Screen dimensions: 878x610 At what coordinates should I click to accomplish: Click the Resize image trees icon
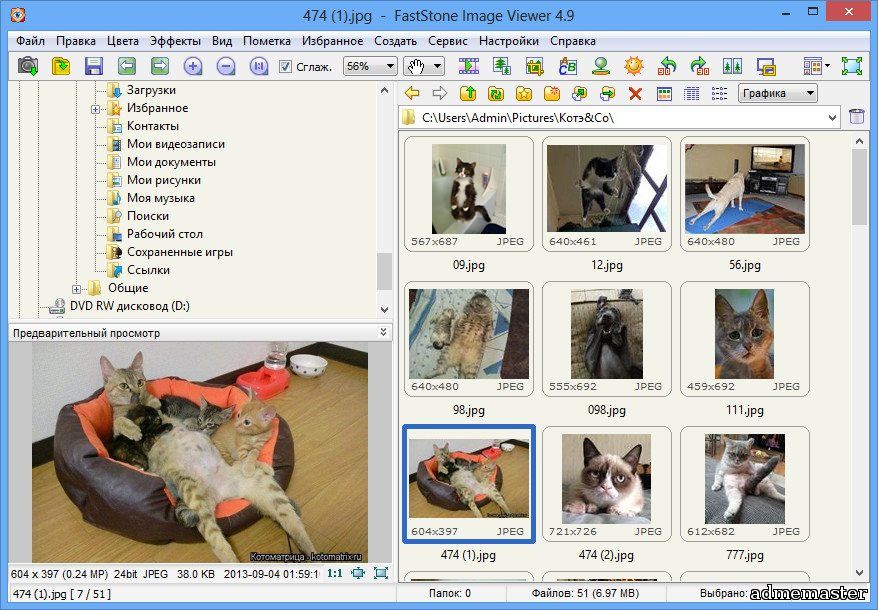(x=502, y=66)
